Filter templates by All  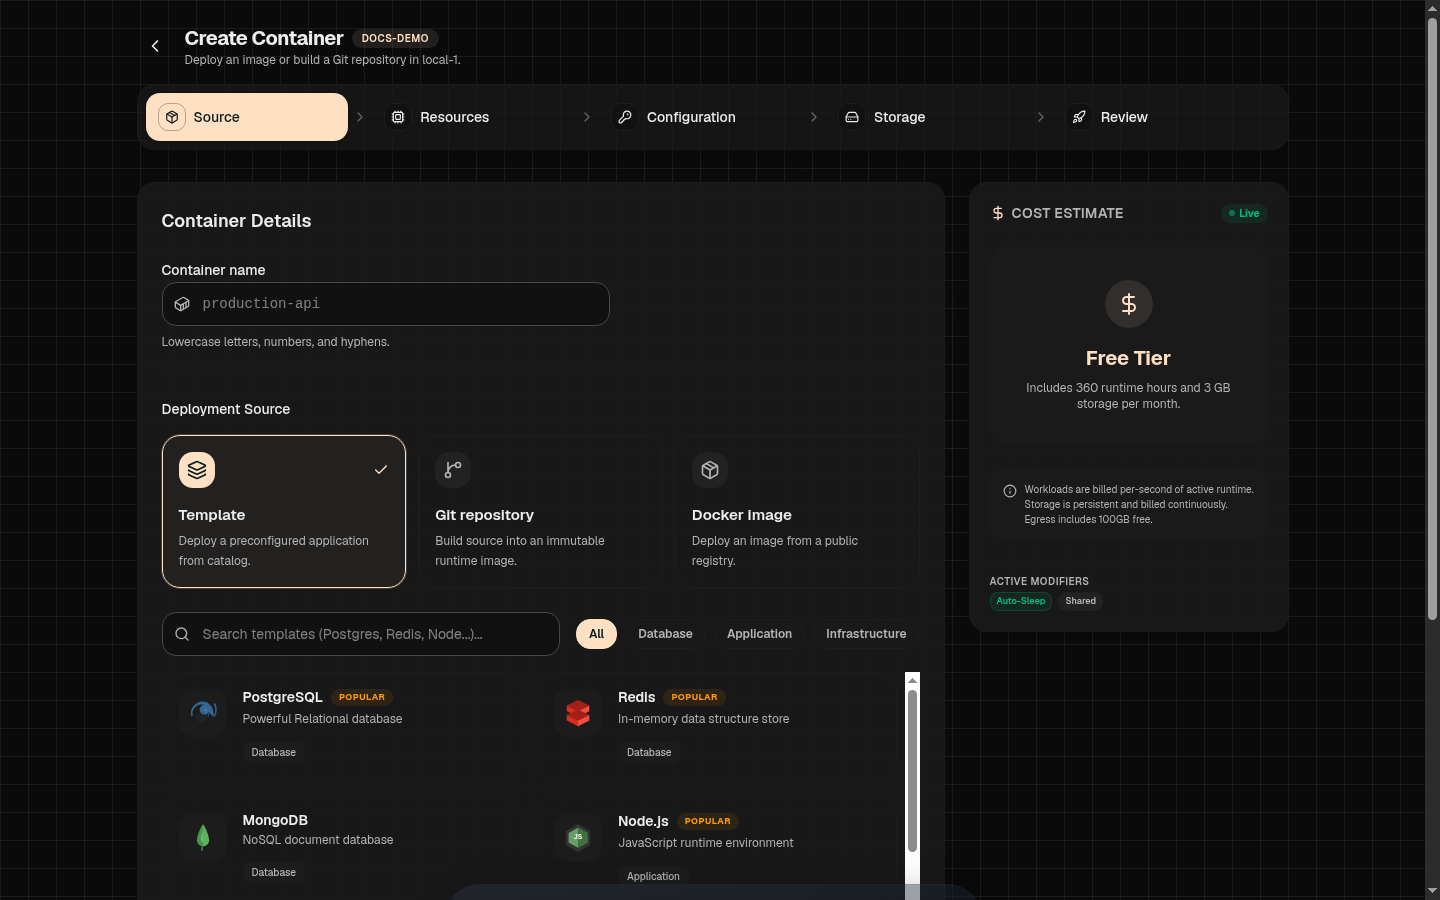click(596, 634)
